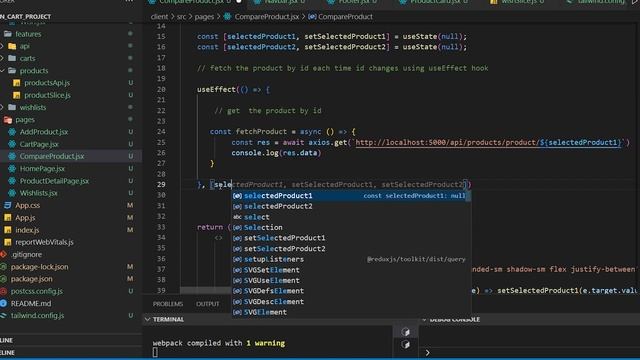Open ProductDetailPage.jsx file
The height and width of the screenshot is (360, 640).
point(54,181)
